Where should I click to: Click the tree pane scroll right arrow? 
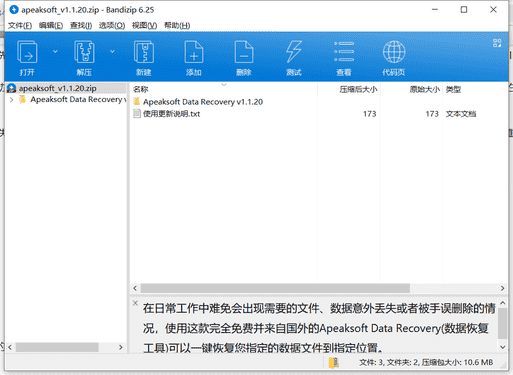point(121,347)
